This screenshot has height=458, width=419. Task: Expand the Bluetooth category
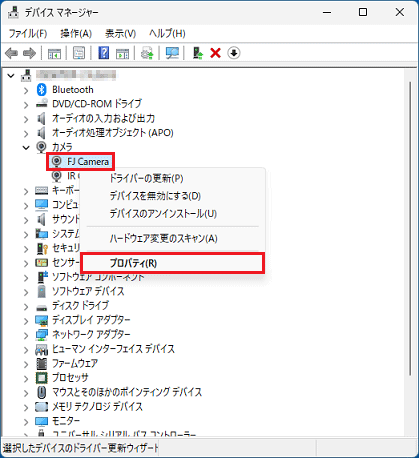(26, 90)
